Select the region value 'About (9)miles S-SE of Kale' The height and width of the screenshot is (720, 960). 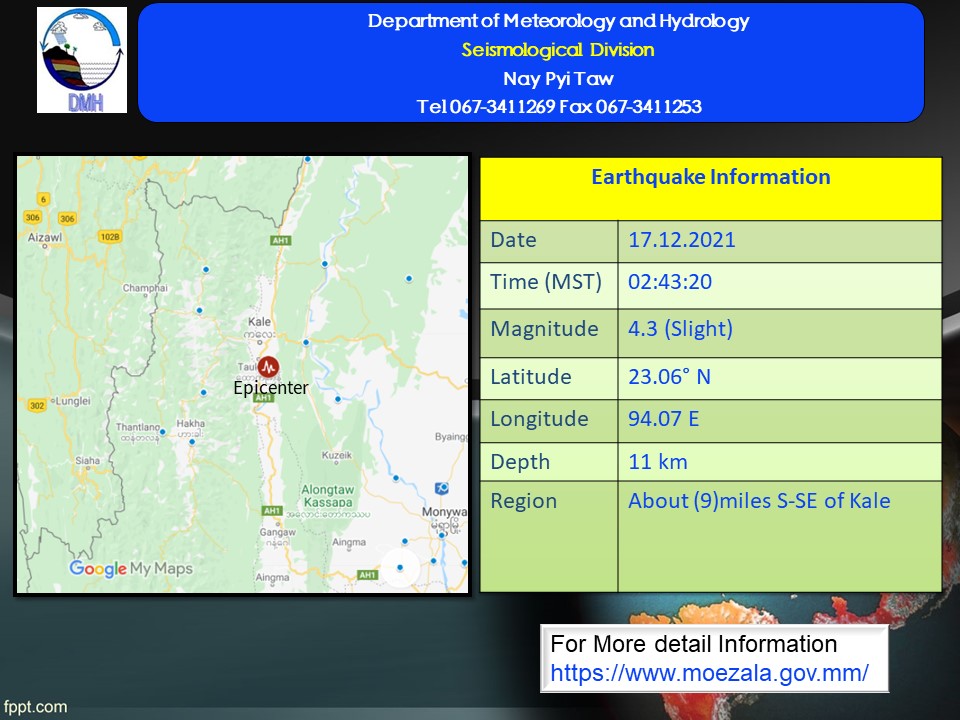[759, 501]
